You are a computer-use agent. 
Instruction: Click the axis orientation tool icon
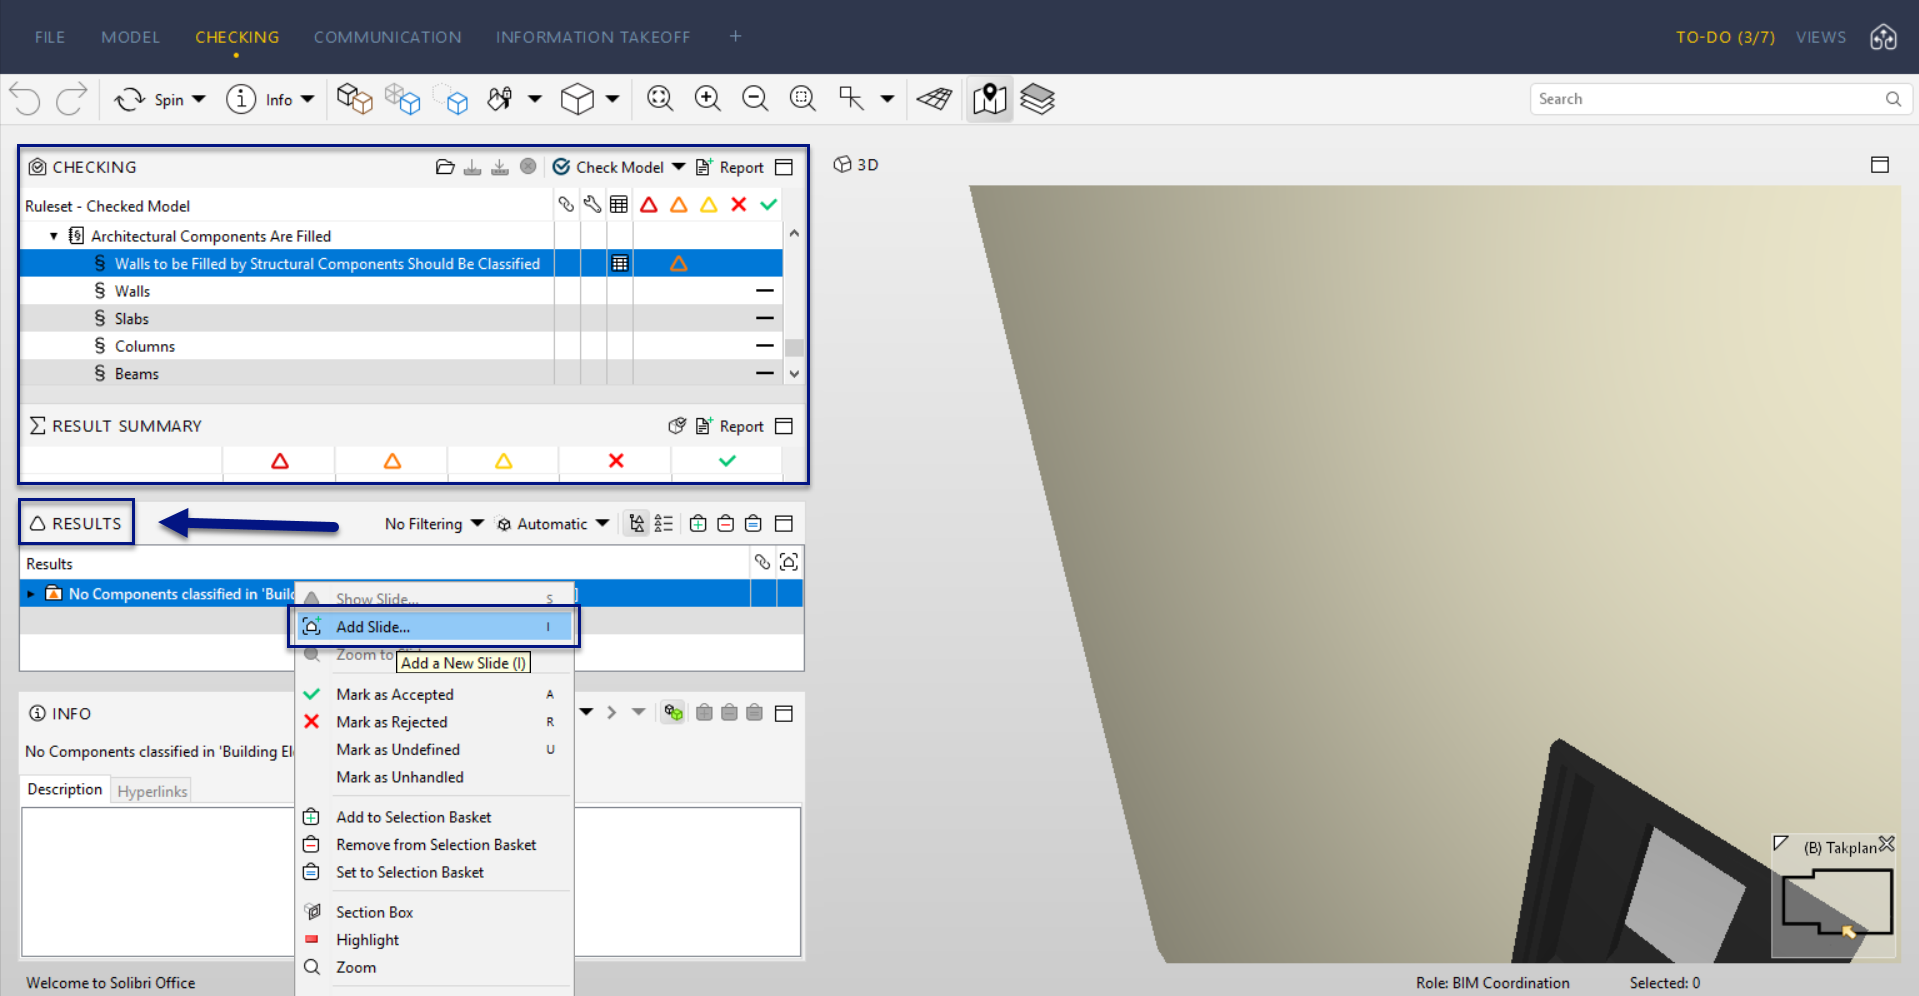click(x=851, y=98)
